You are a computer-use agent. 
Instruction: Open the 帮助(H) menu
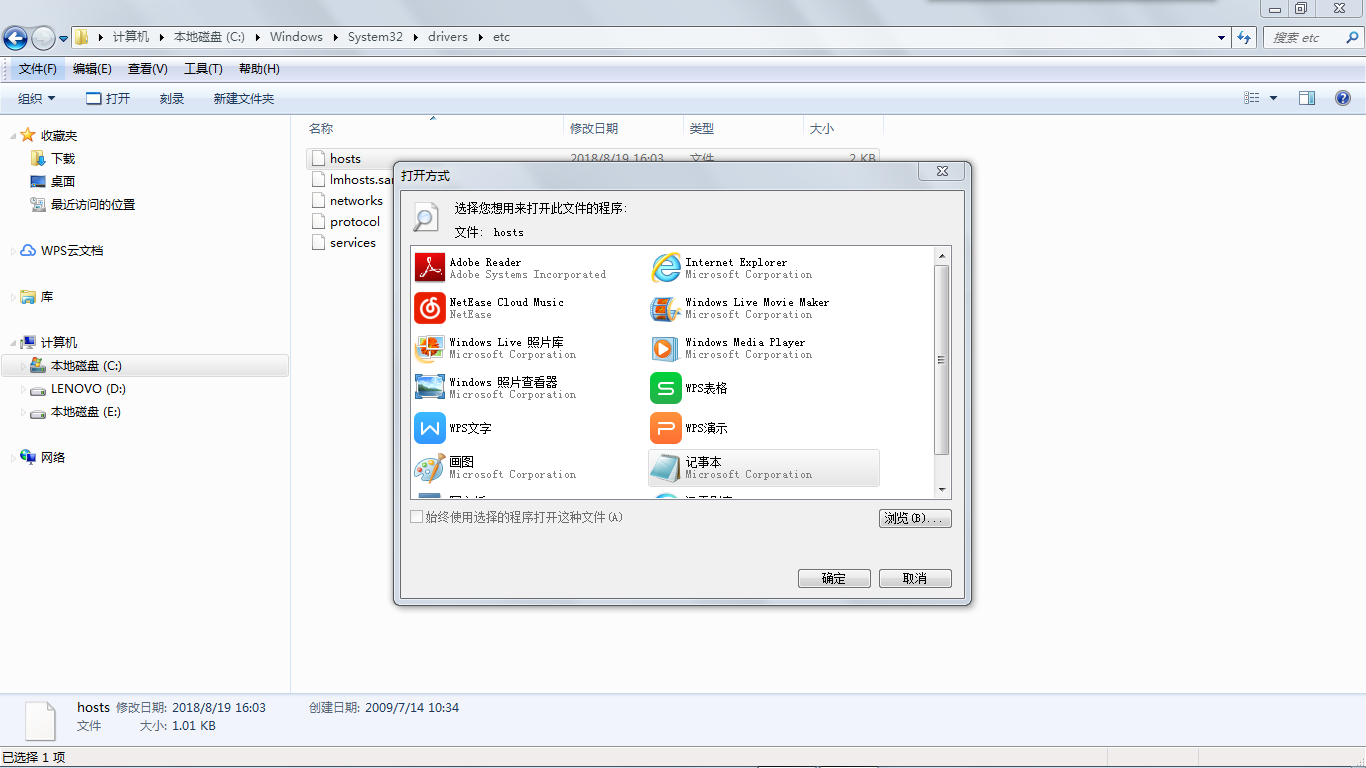tap(259, 69)
